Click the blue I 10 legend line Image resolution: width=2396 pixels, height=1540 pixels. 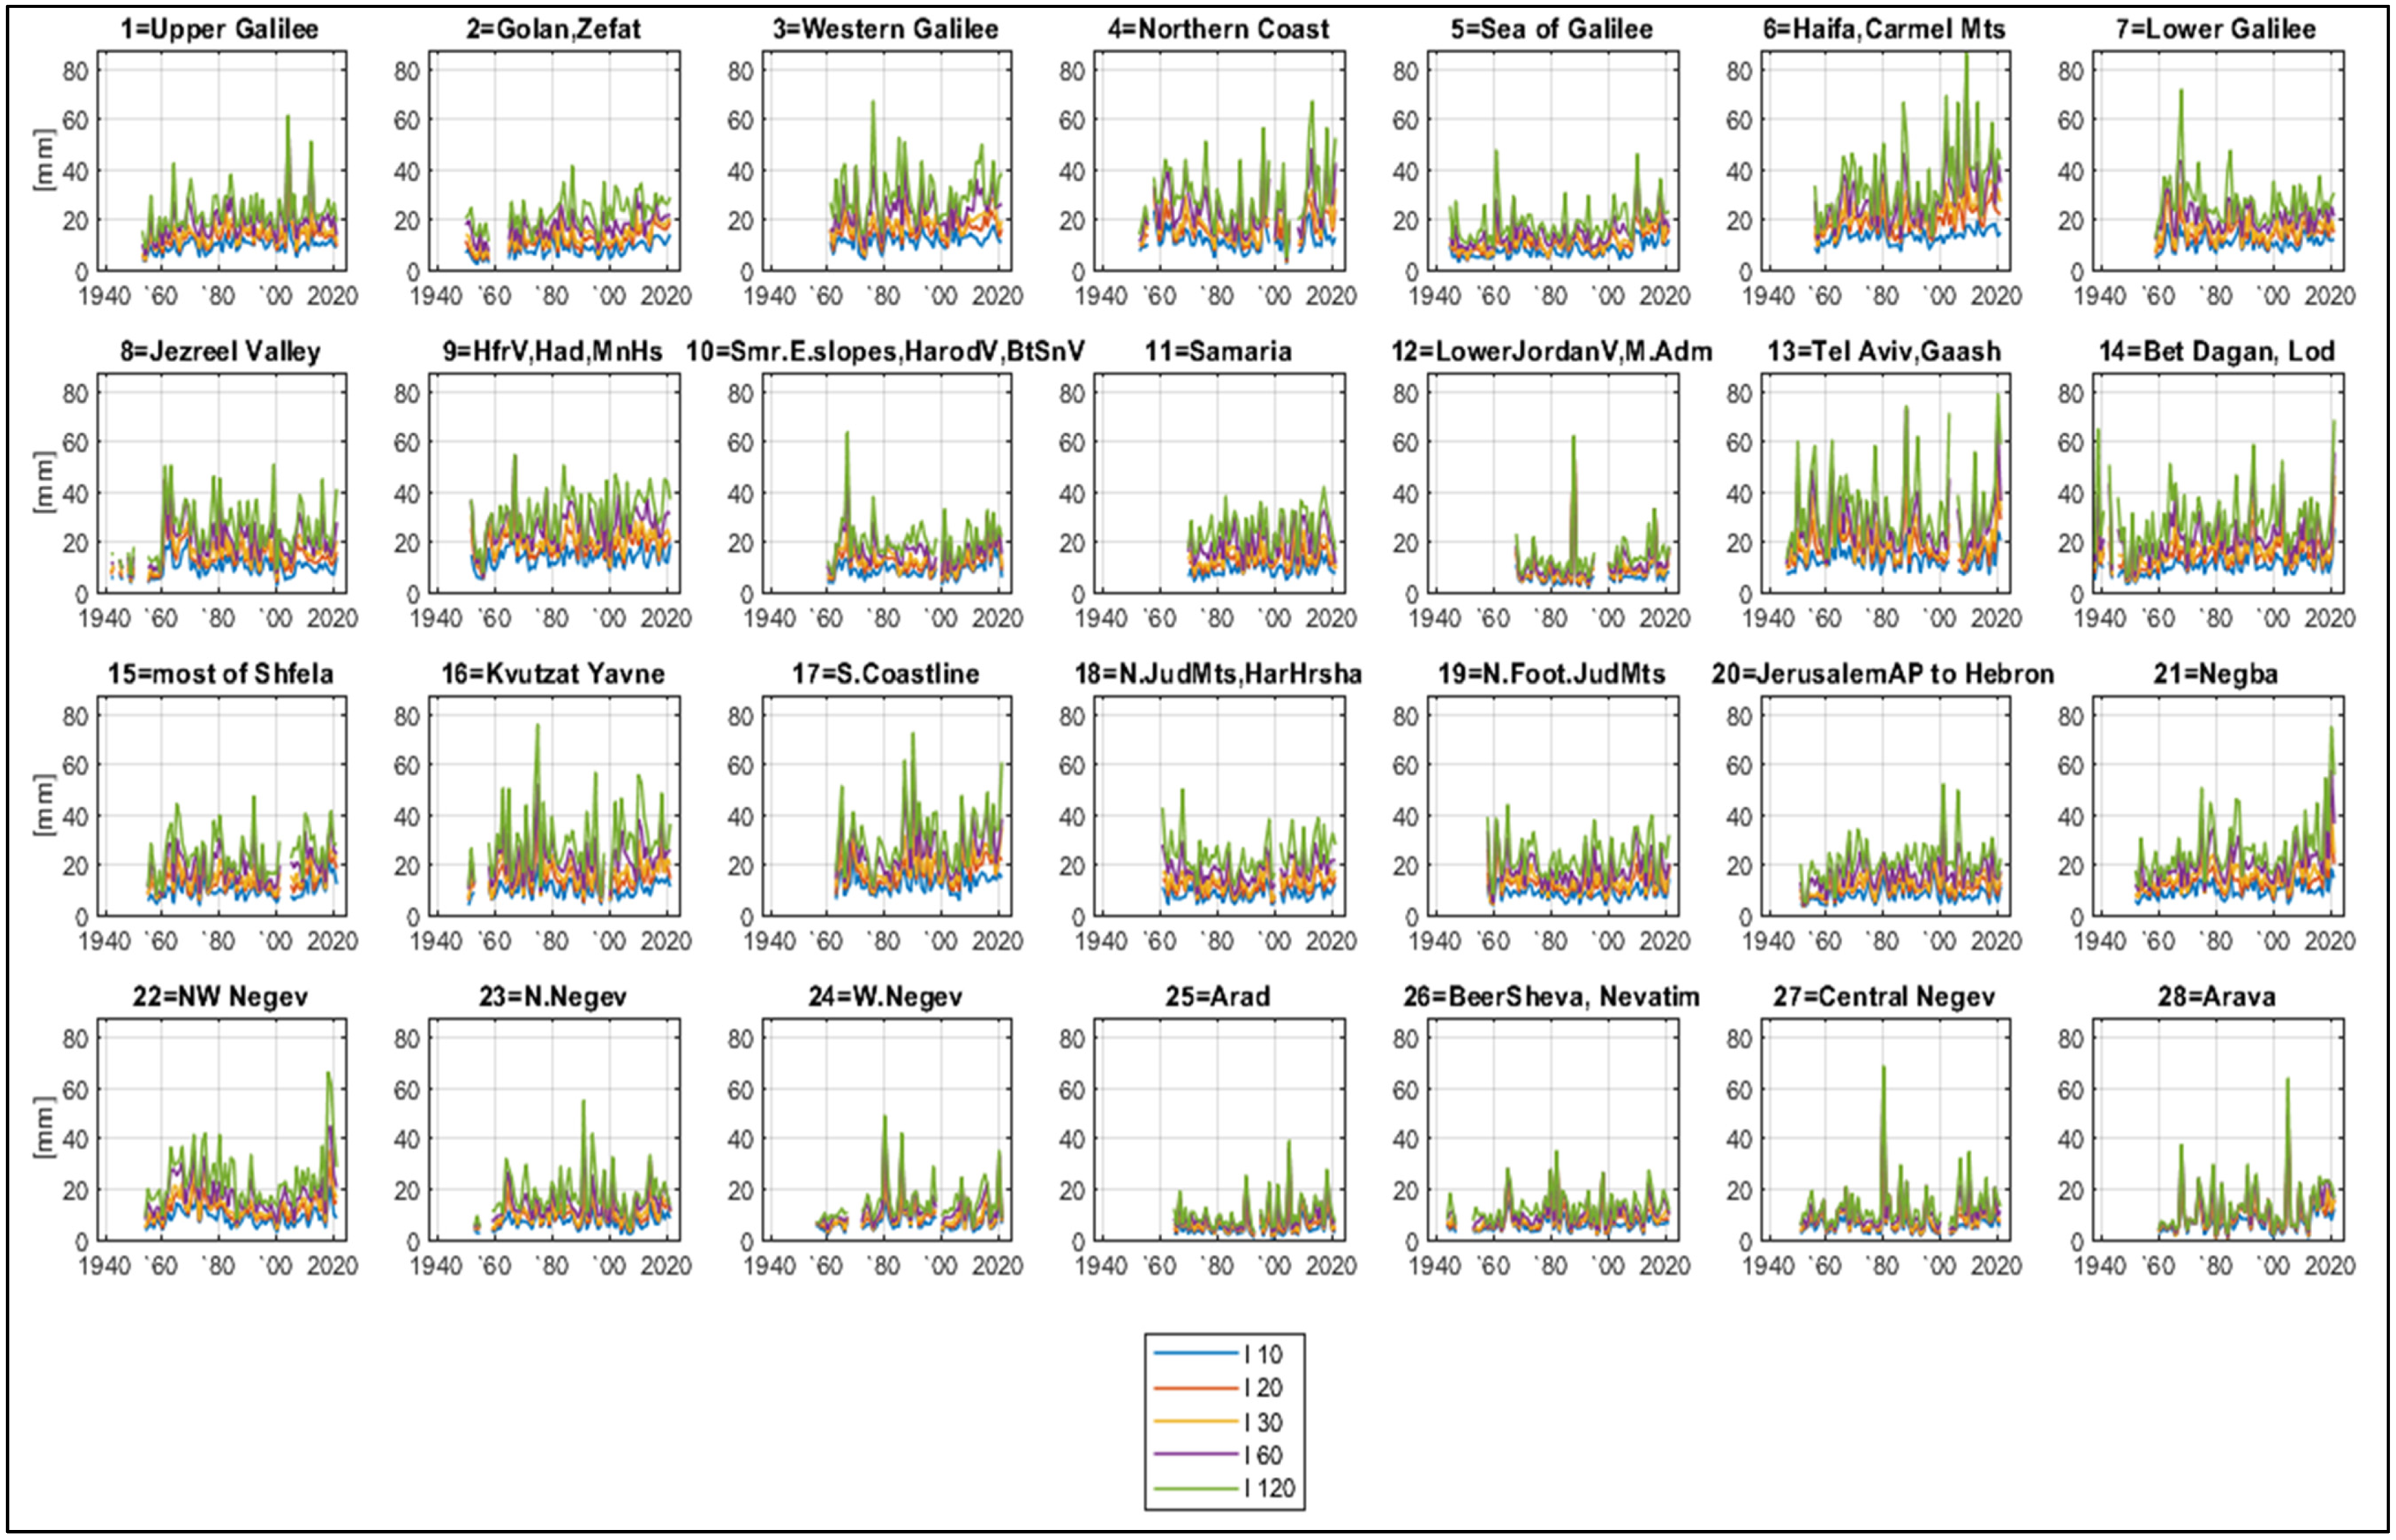(1195, 1354)
